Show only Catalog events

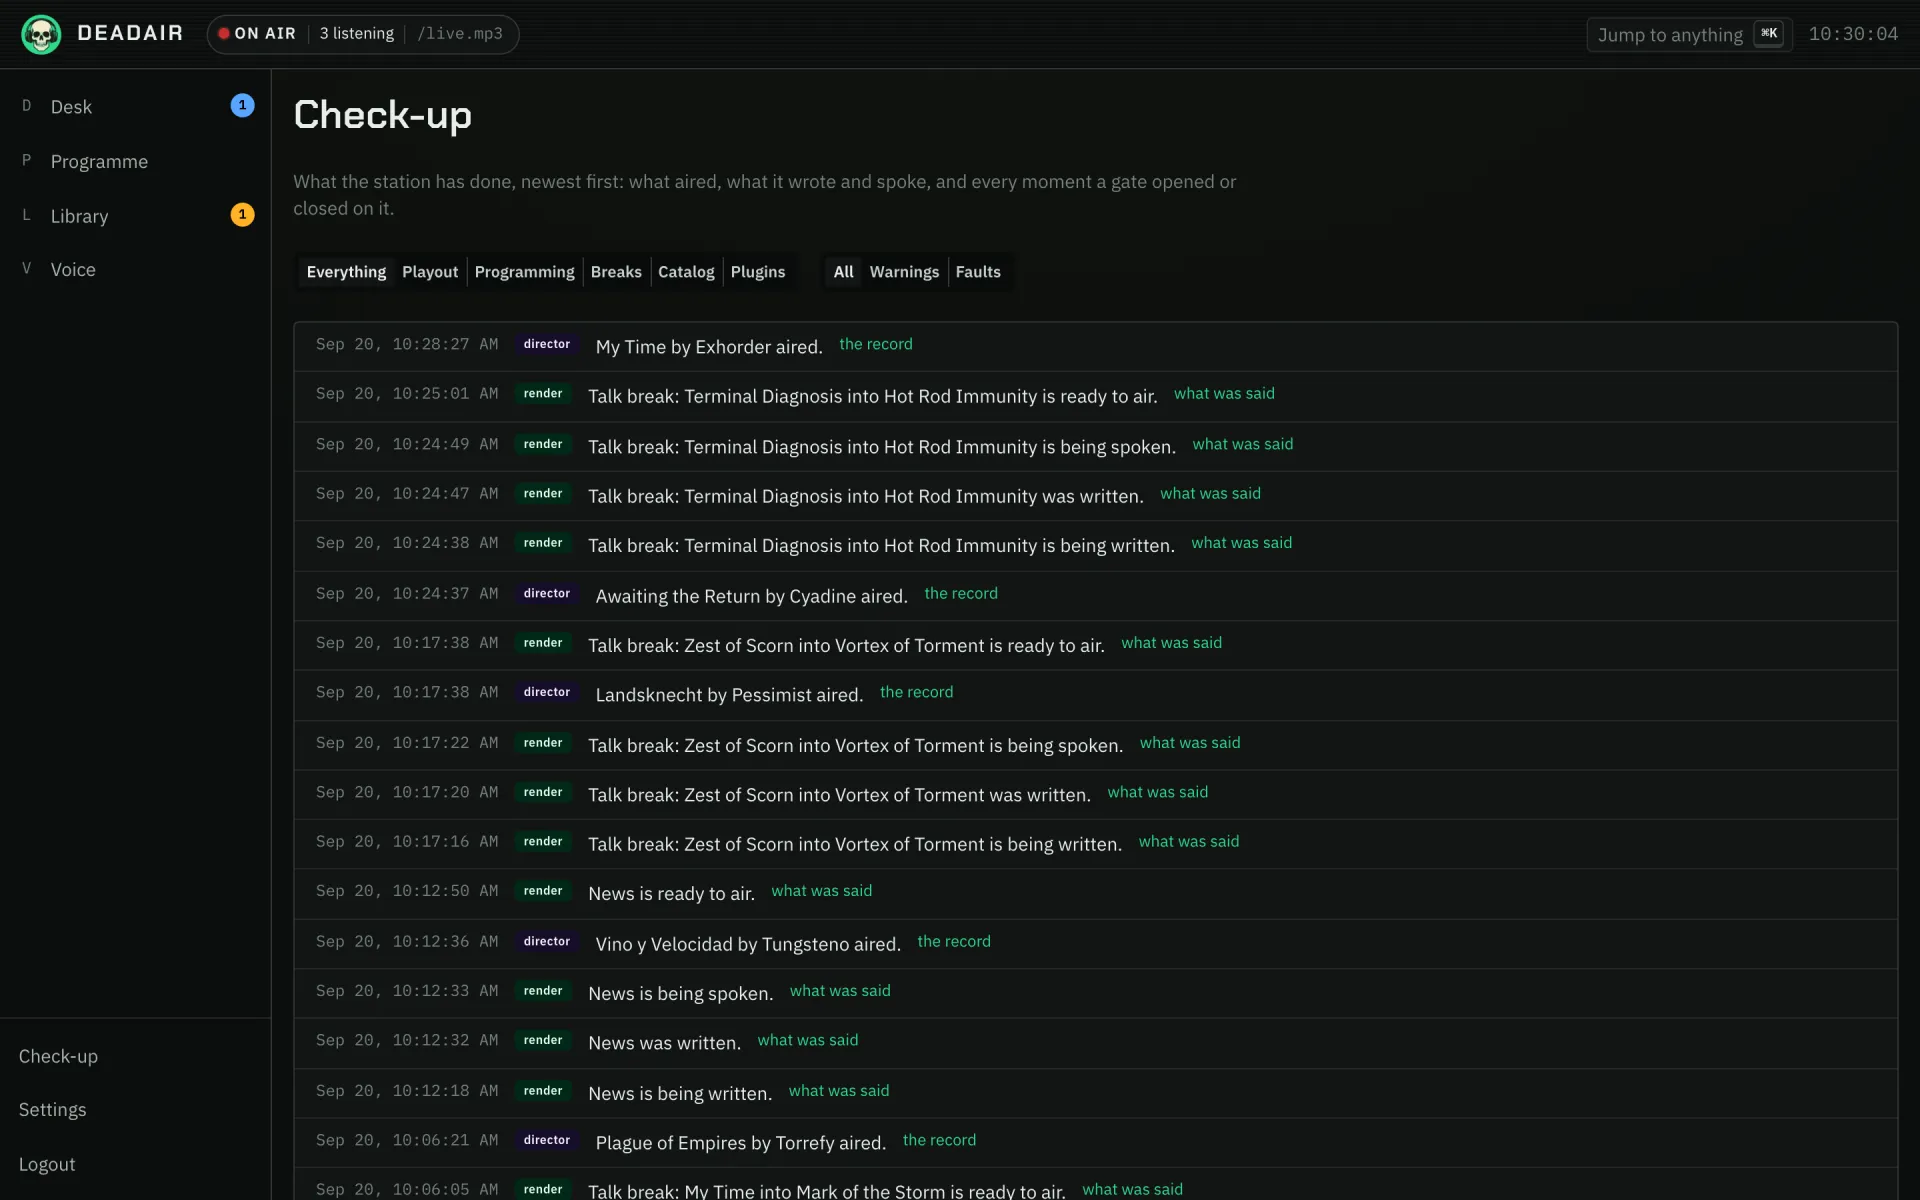[x=686, y=272]
